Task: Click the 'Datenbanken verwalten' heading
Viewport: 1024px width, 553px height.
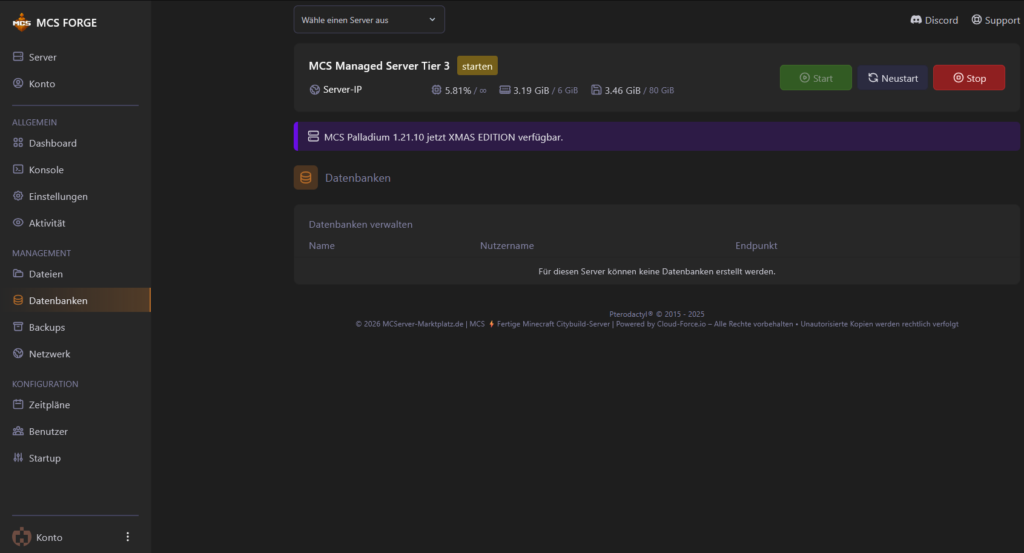Action: tap(360, 224)
